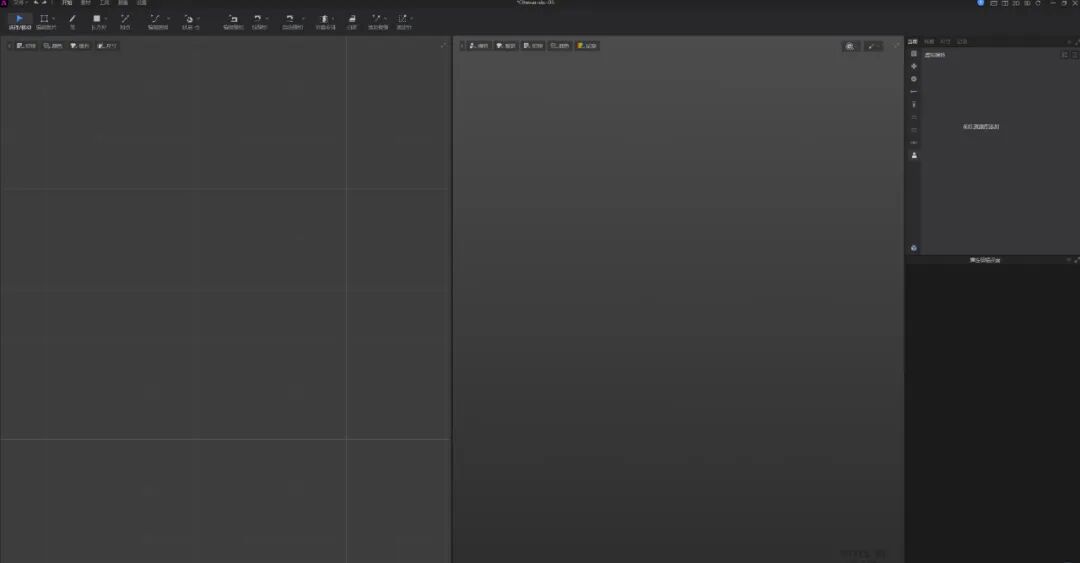This screenshot has width=1080, height=563.
Task: Click the third display button in 2D window
Action: click(x=80, y=45)
